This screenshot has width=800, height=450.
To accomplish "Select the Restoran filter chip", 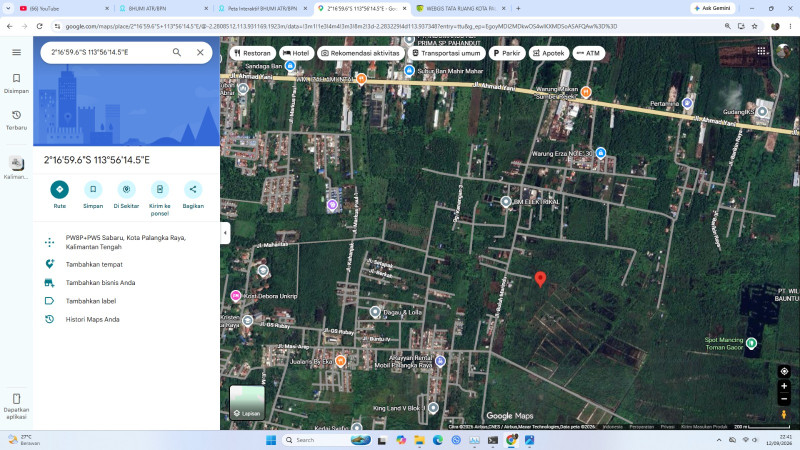I will pyautogui.click(x=253, y=53).
